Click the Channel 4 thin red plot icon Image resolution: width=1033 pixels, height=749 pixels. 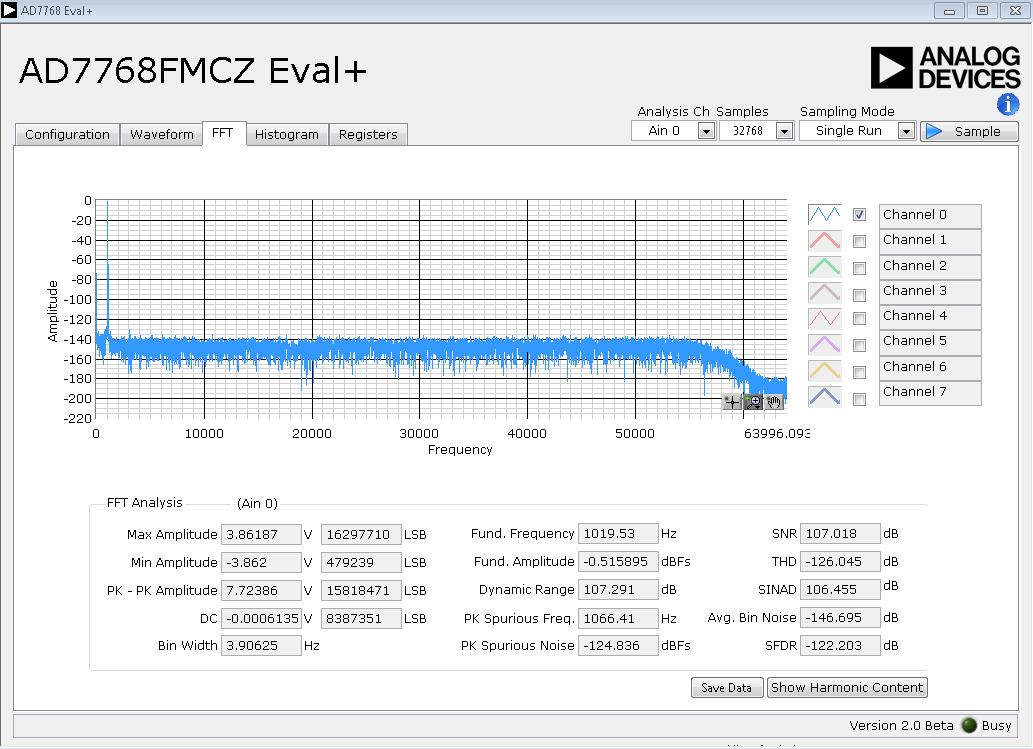pos(824,318)
